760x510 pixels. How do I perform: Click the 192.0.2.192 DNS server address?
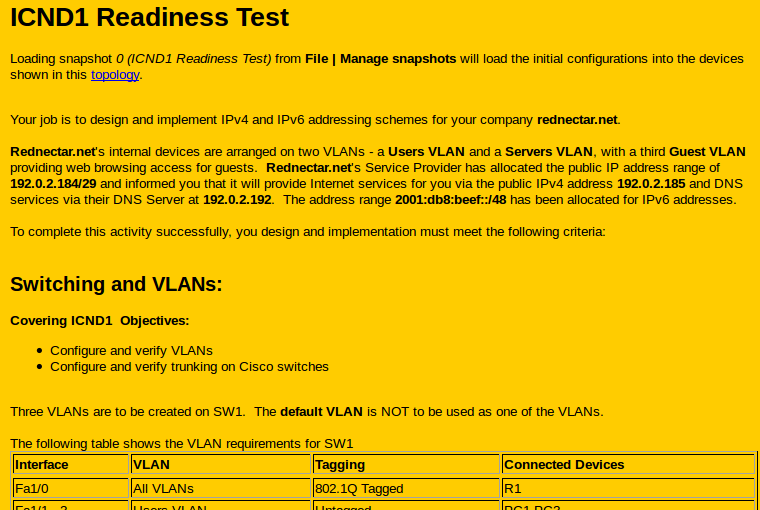(236, 200)
